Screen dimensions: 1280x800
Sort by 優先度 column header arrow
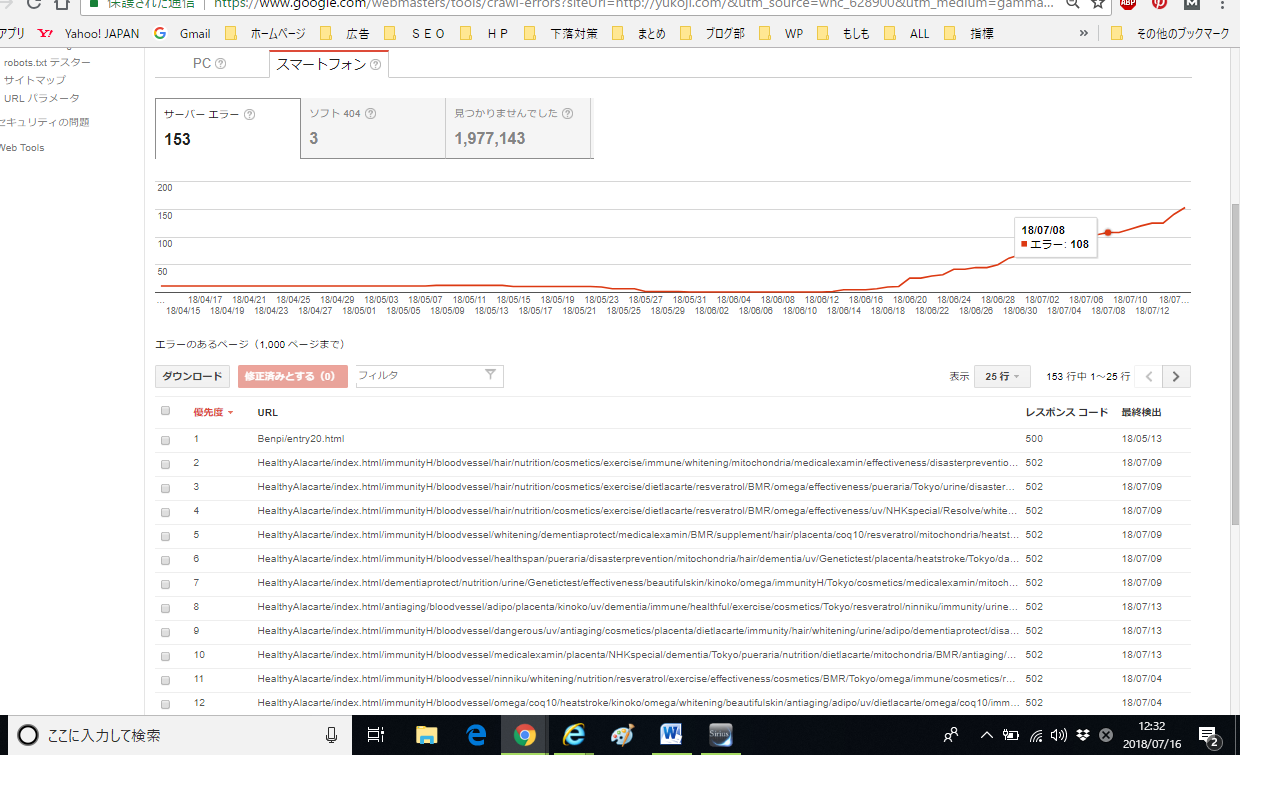(230, 412)
